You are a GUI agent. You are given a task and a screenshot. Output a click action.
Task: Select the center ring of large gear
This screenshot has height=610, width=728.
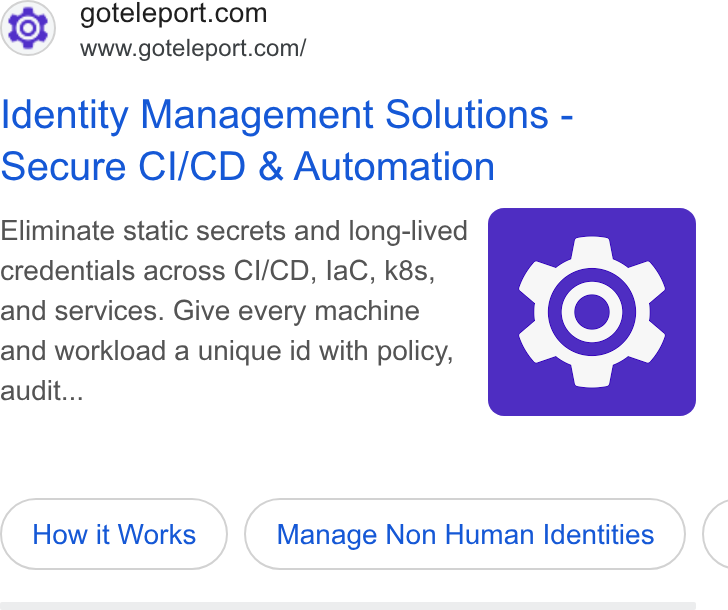(x=592, y=311)
